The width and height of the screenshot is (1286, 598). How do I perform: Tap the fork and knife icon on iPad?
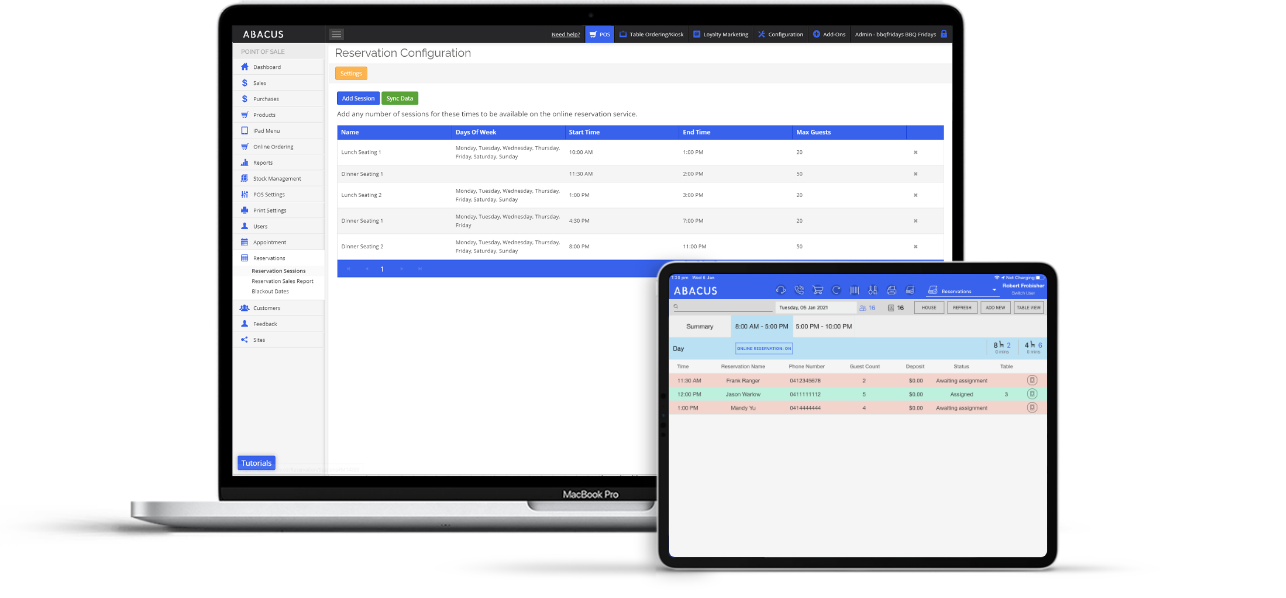click(872, 290)
